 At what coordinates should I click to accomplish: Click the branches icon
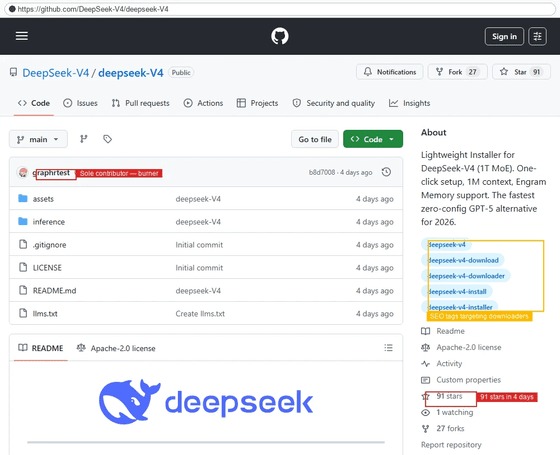[84, 139]
